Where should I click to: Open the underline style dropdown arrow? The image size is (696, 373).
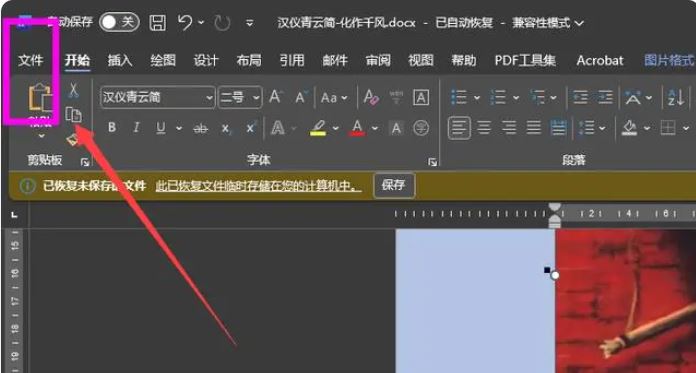pos(179,129)
